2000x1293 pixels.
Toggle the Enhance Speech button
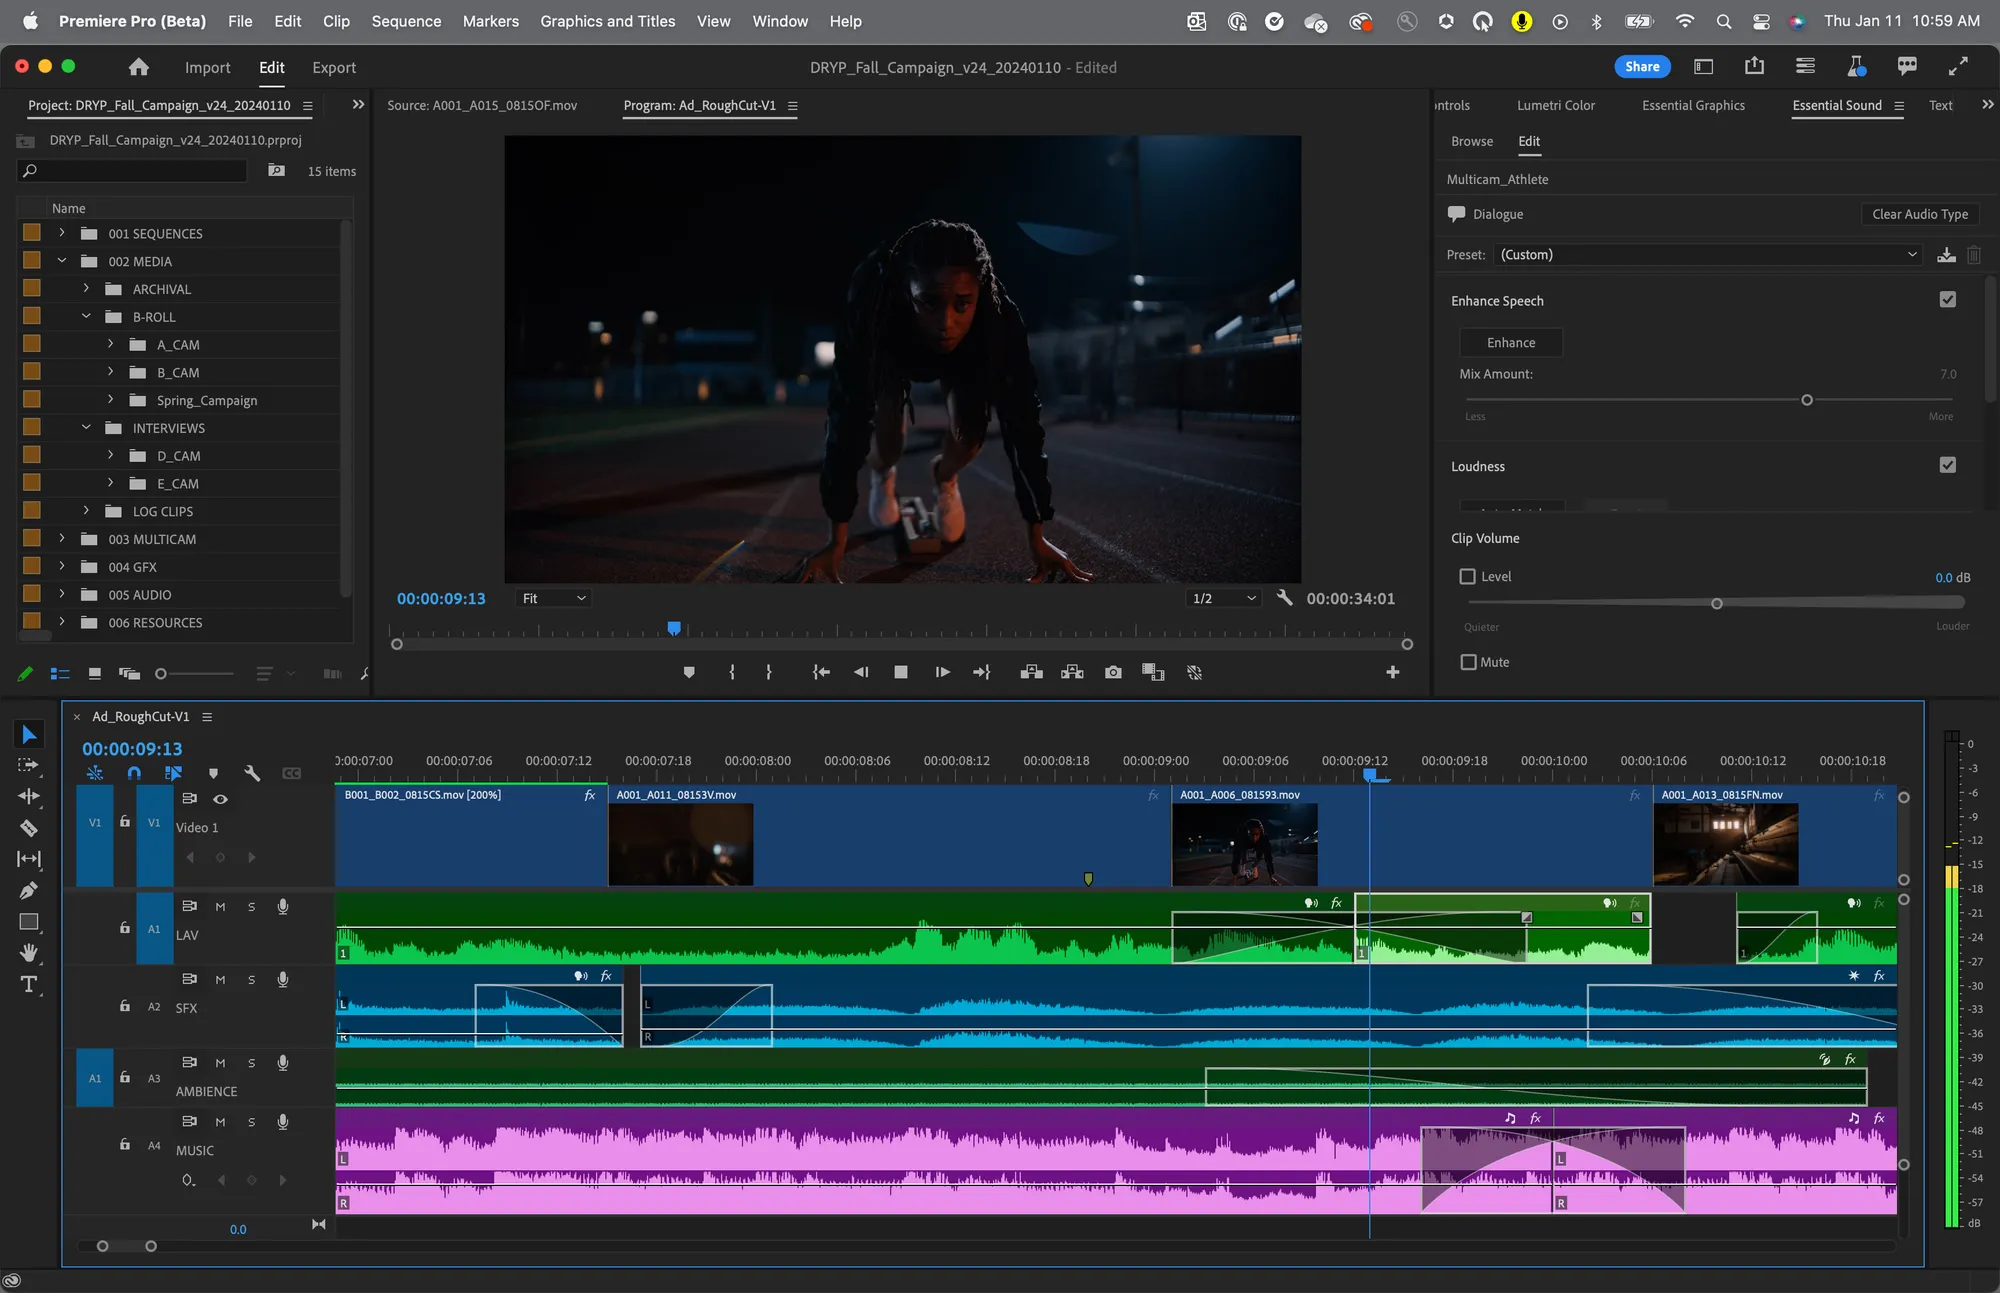click(1946, 299)
